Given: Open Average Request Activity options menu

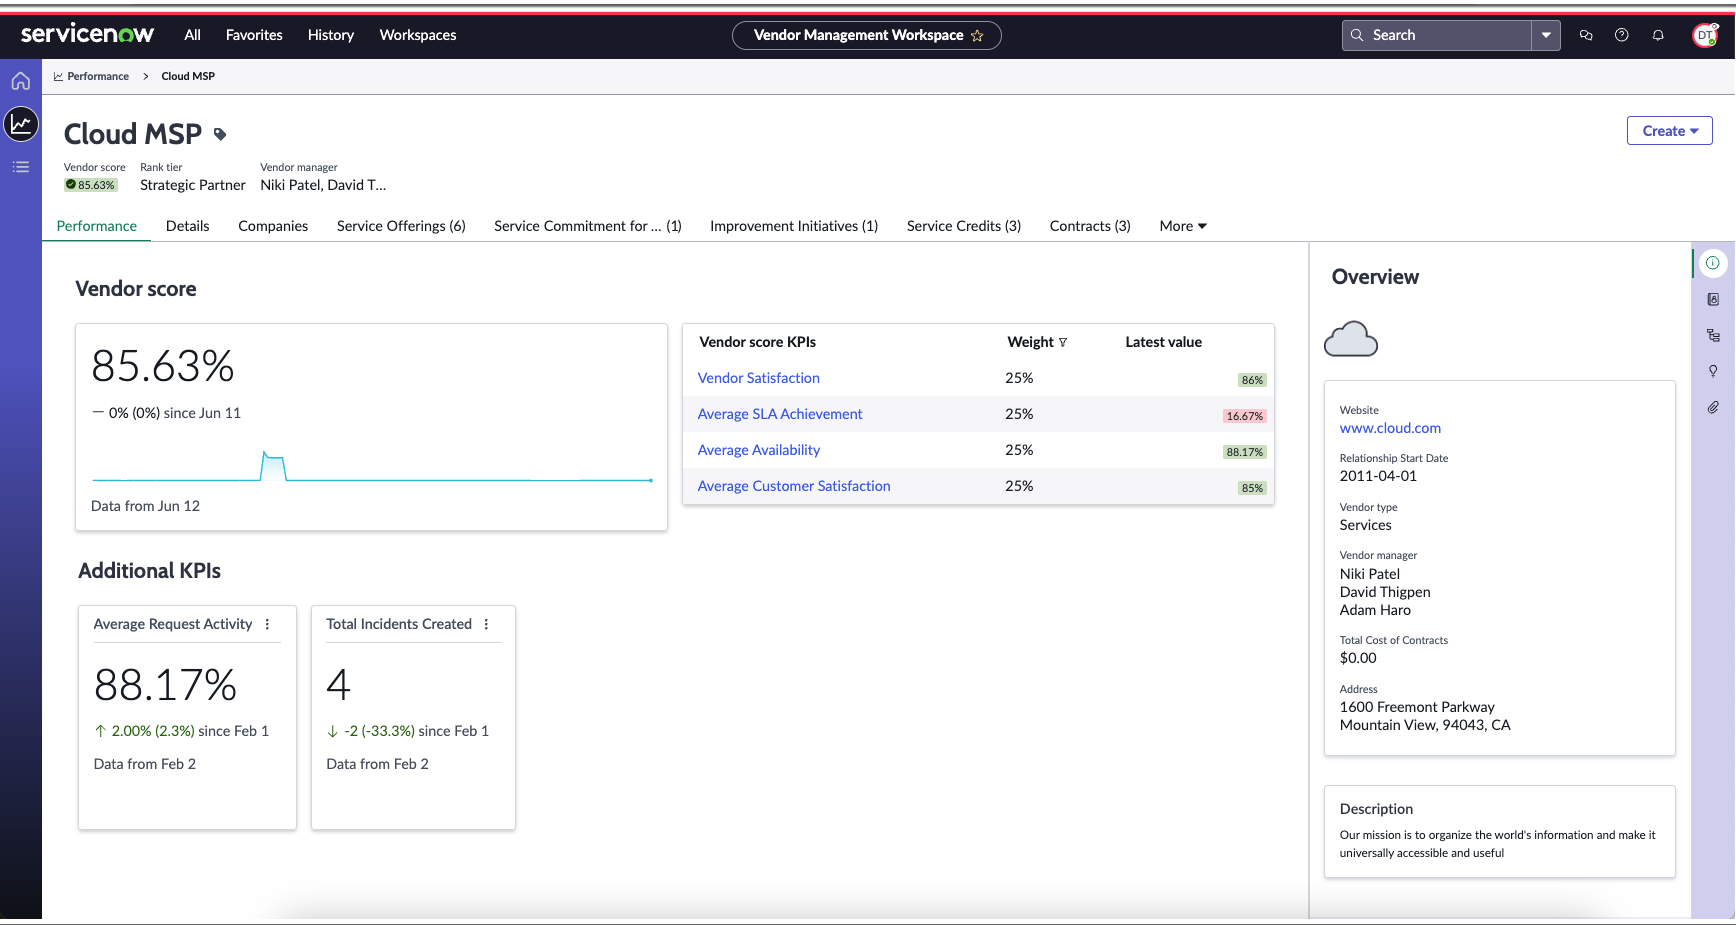Looking at the screenshot, I should tap(267, 624).
